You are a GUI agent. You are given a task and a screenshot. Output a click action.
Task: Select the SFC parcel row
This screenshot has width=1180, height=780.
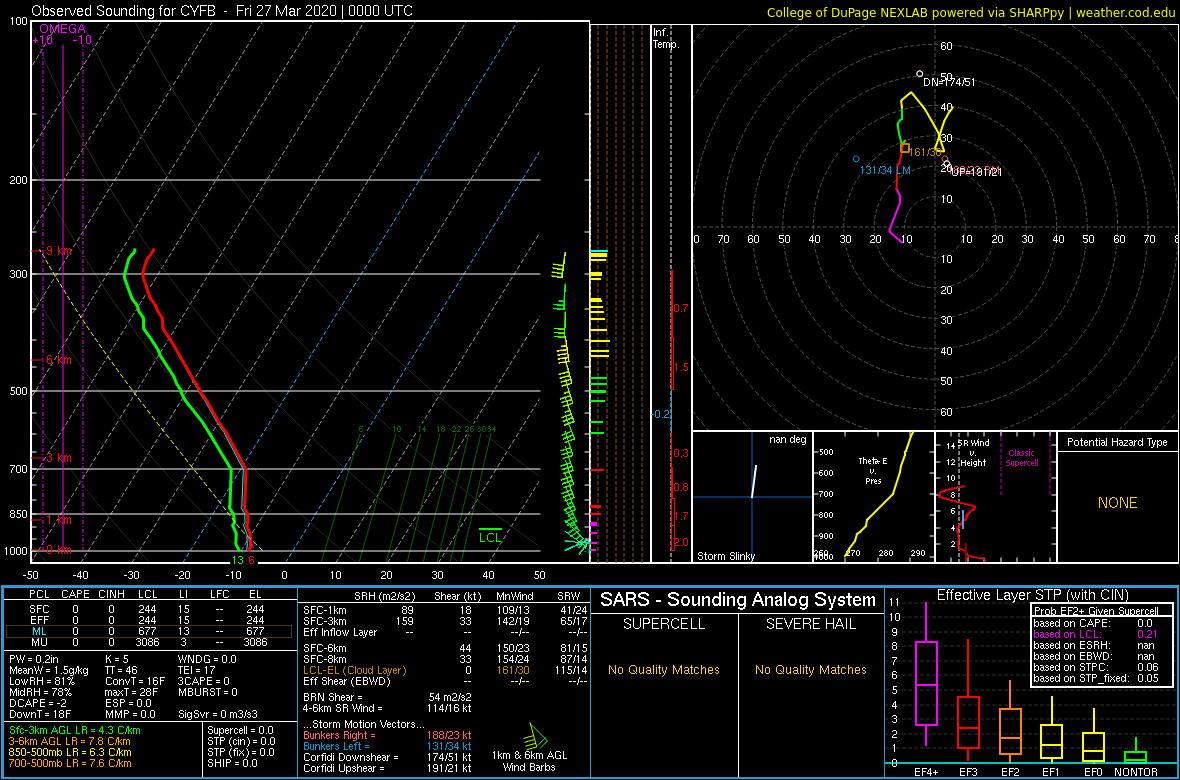149,608
